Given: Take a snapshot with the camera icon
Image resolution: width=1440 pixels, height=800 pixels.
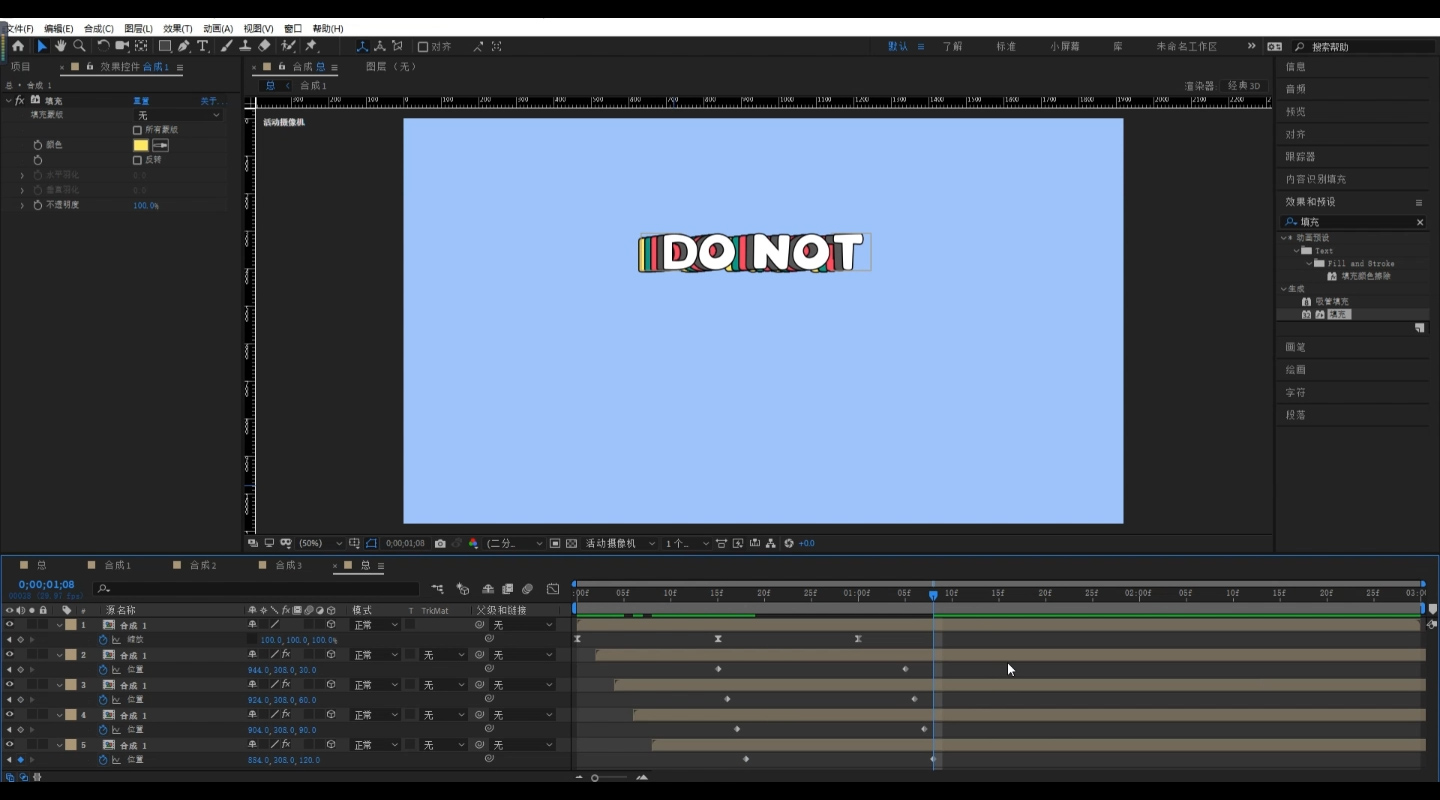Looking at the screenshot, I should click(440, 544).
